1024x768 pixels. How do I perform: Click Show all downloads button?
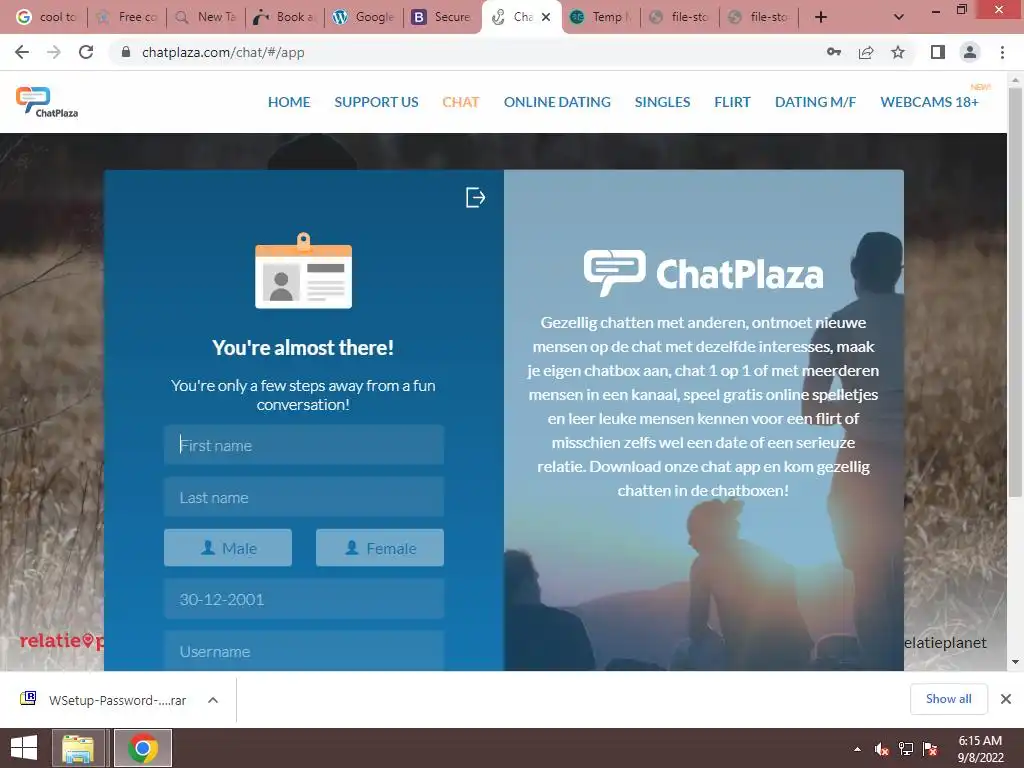pos(948,699)
